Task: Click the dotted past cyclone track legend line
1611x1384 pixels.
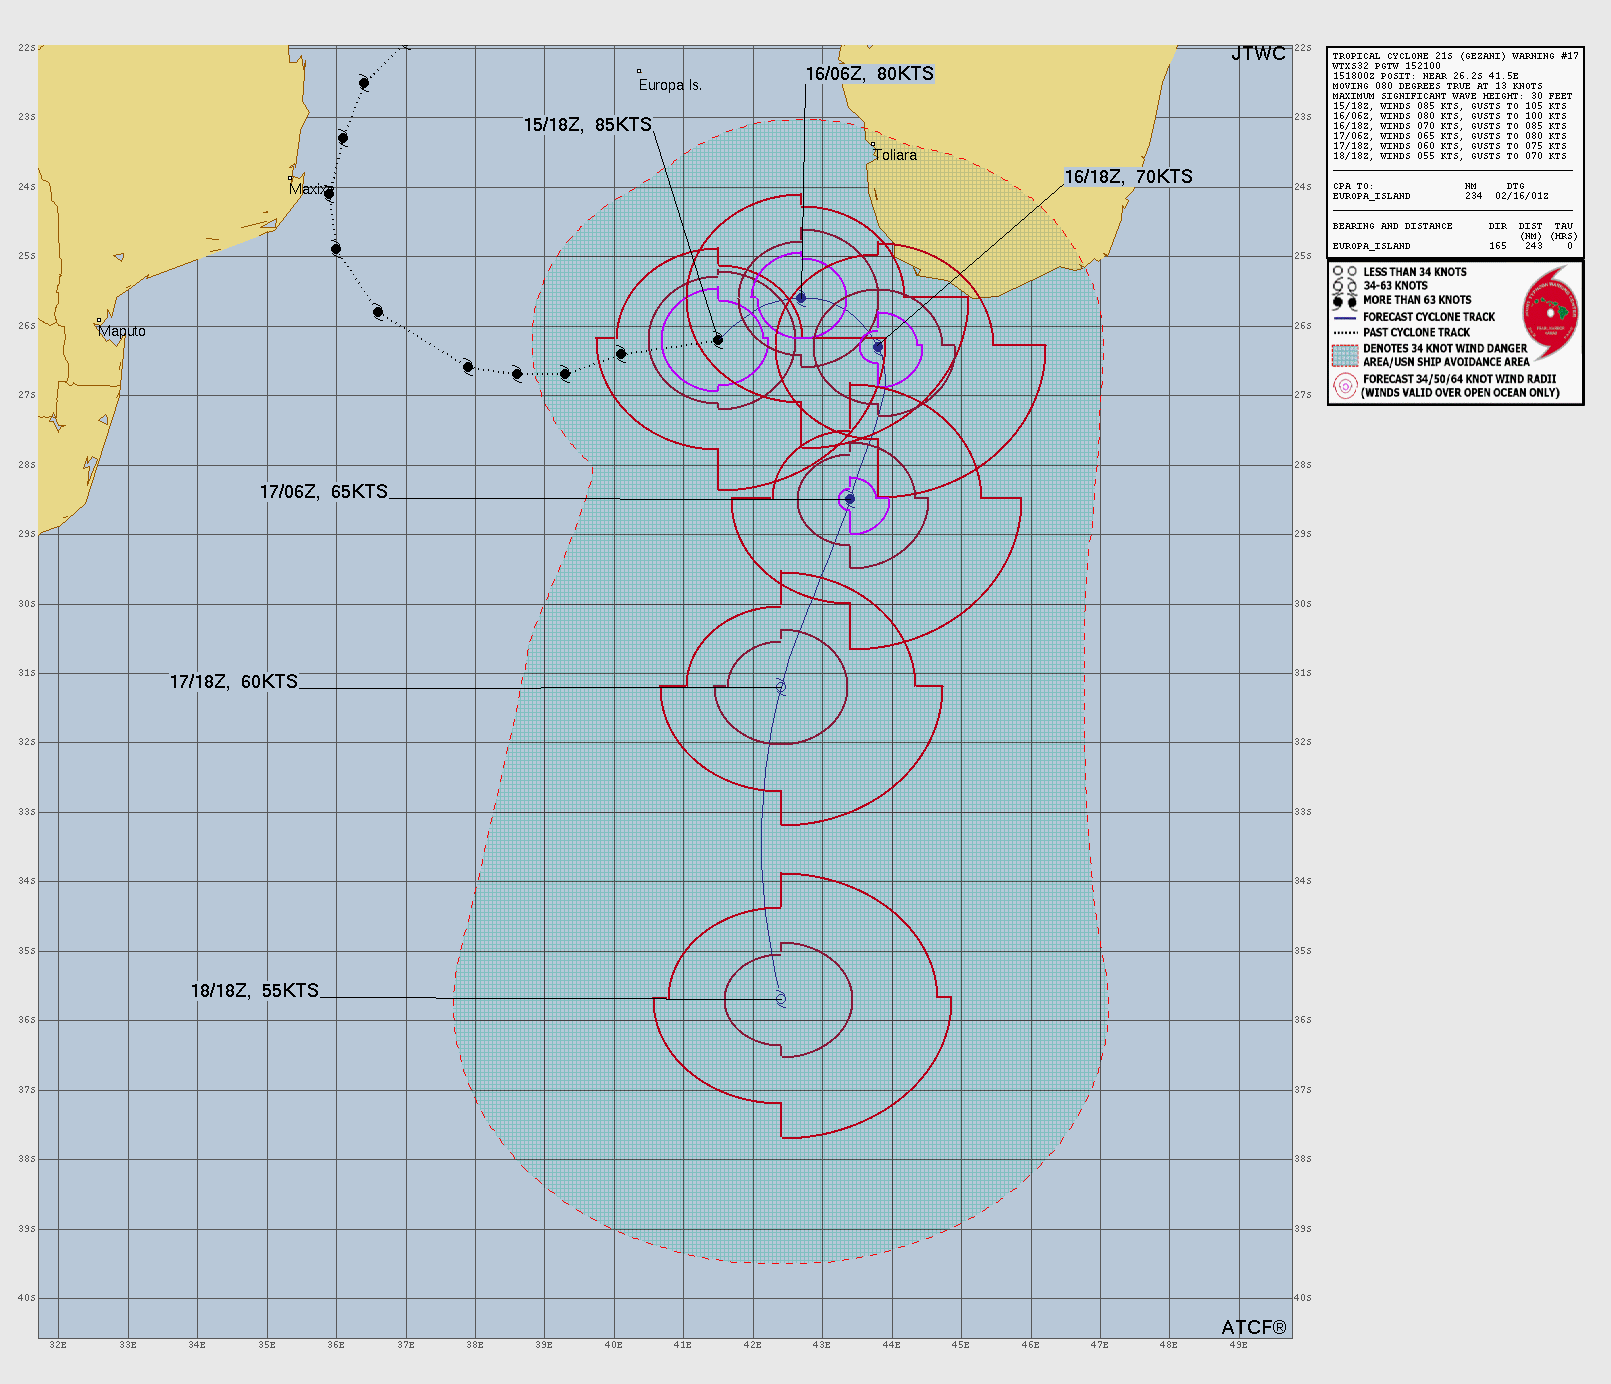Action: pos(1345,333)
